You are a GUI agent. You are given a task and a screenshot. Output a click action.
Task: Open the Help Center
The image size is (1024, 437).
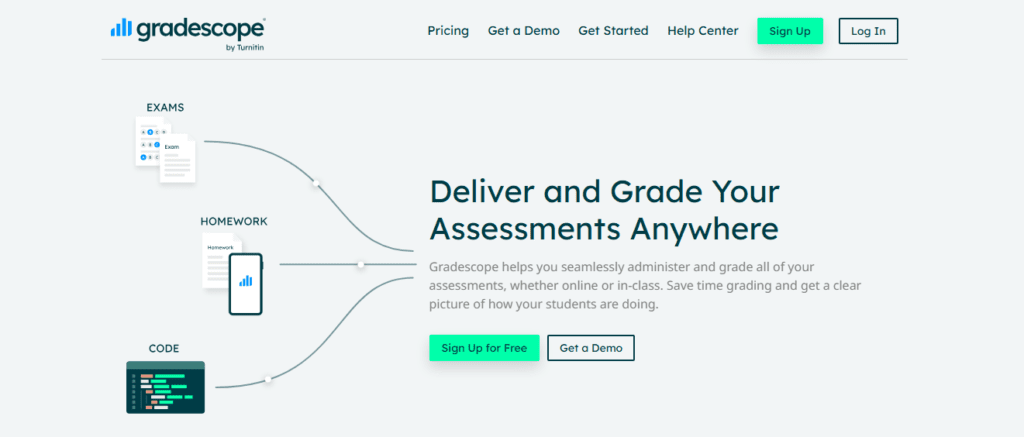point(703,31)
